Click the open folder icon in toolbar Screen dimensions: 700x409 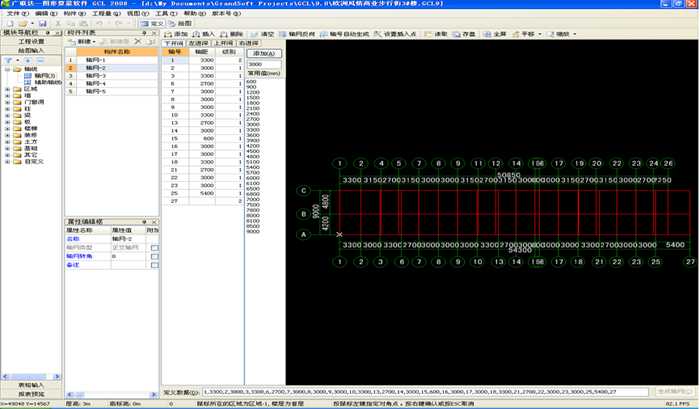(x=23, y=23)
